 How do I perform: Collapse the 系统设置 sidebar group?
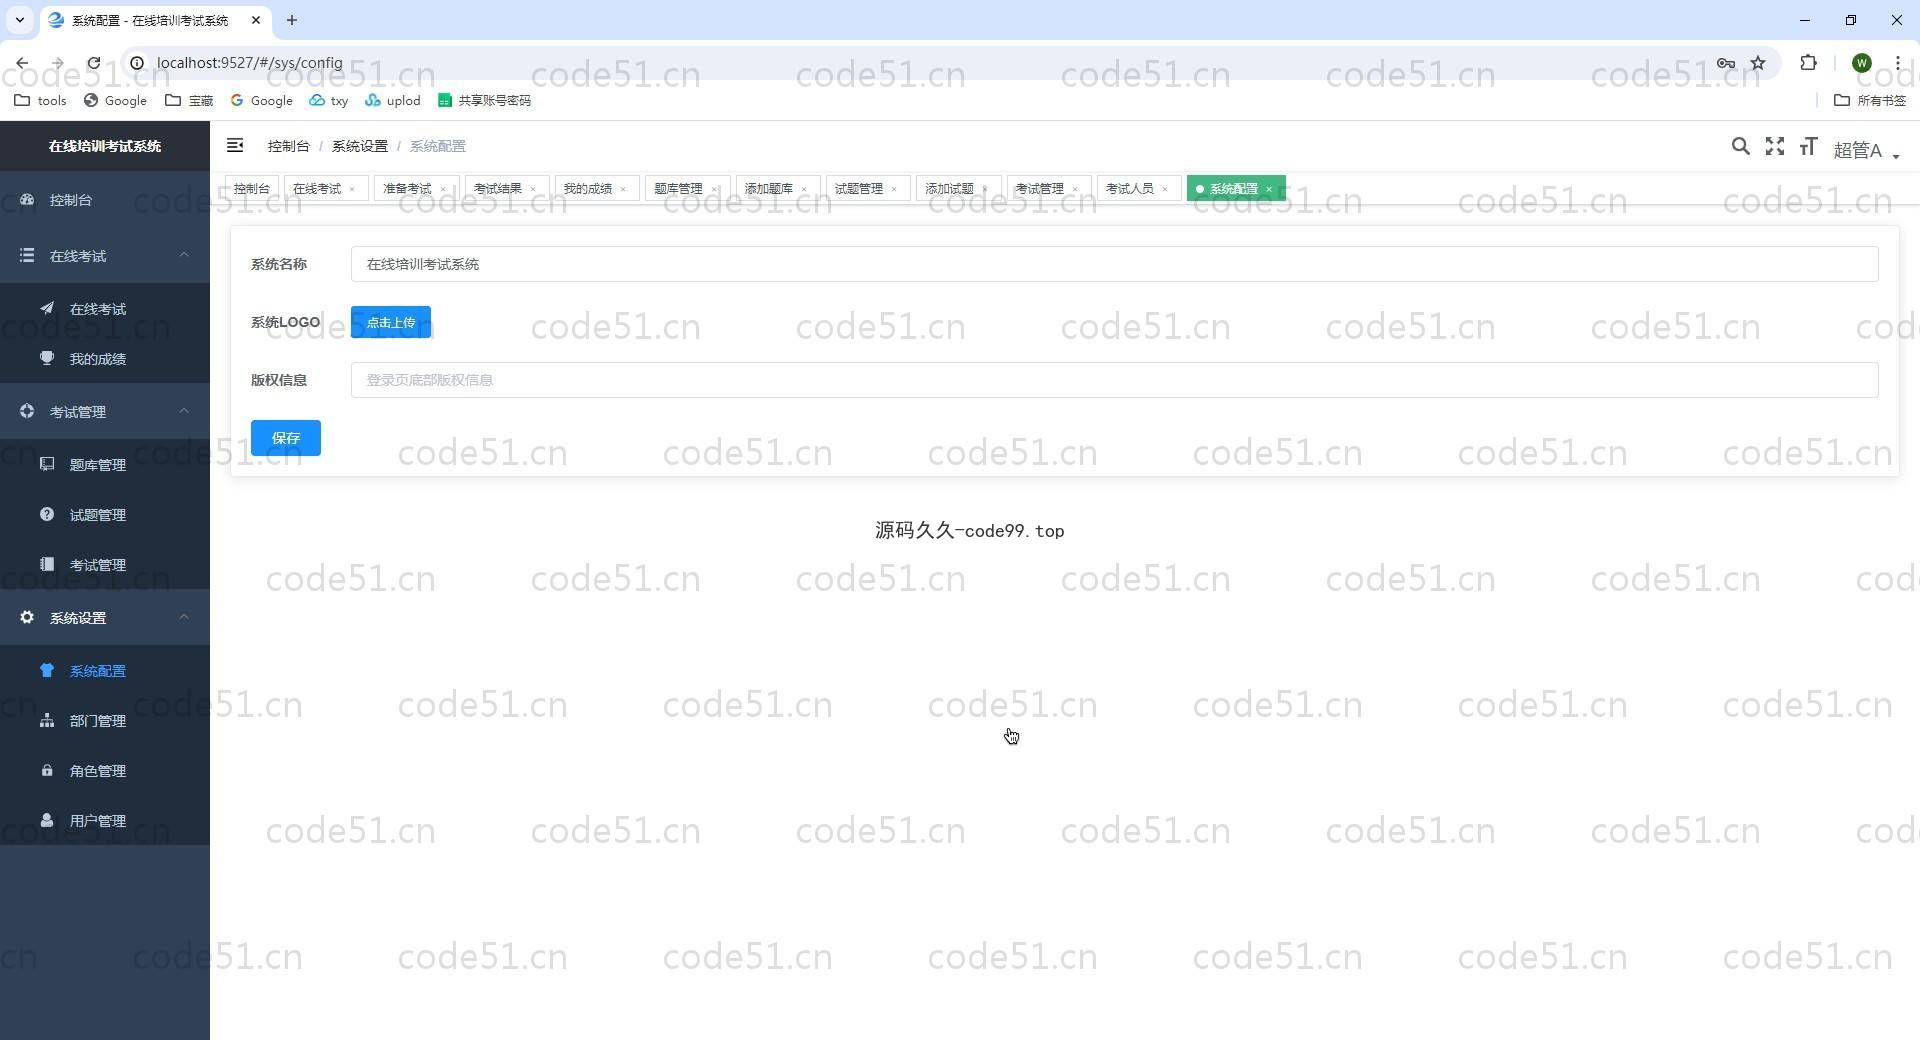coord(105,618)
